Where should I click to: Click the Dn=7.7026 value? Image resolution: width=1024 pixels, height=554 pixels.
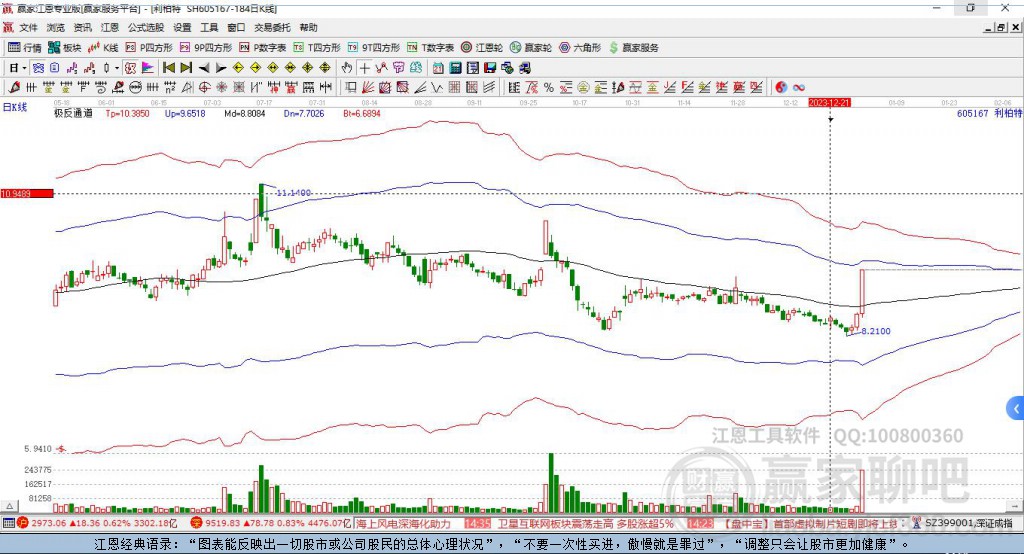pos(304,113)
